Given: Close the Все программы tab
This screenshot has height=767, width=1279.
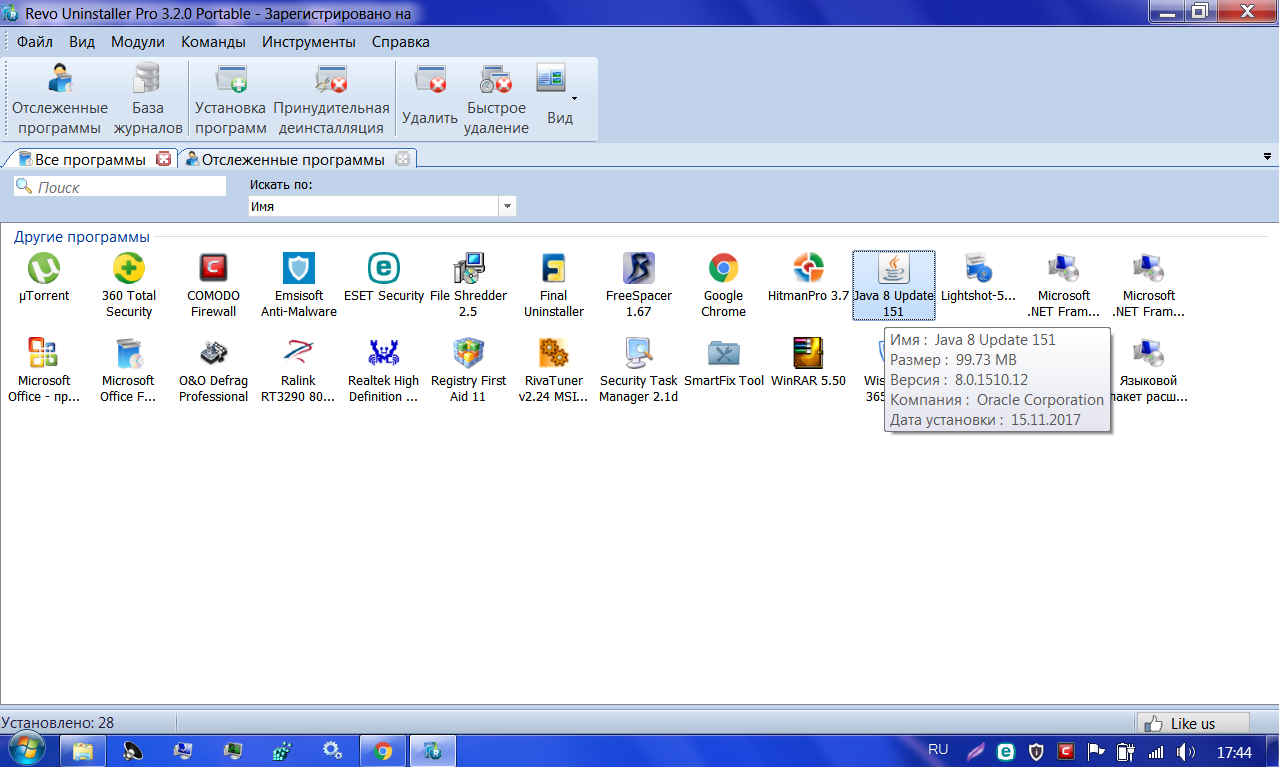Looking at the screenshot, I should 164,159.
